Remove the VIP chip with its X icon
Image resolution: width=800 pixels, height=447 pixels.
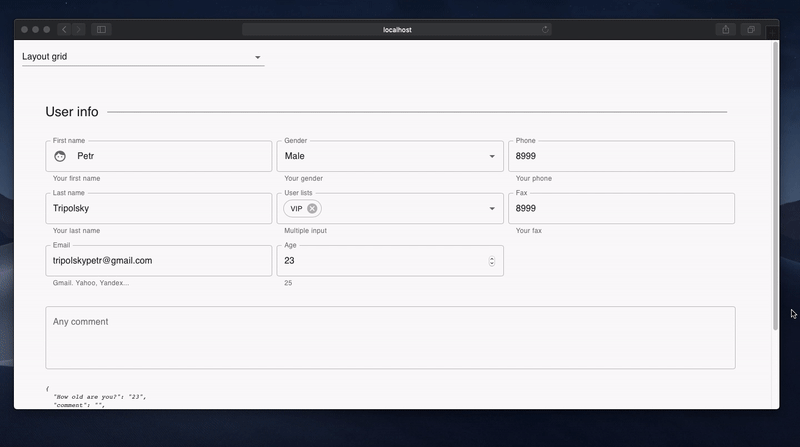tap(312, 208)
